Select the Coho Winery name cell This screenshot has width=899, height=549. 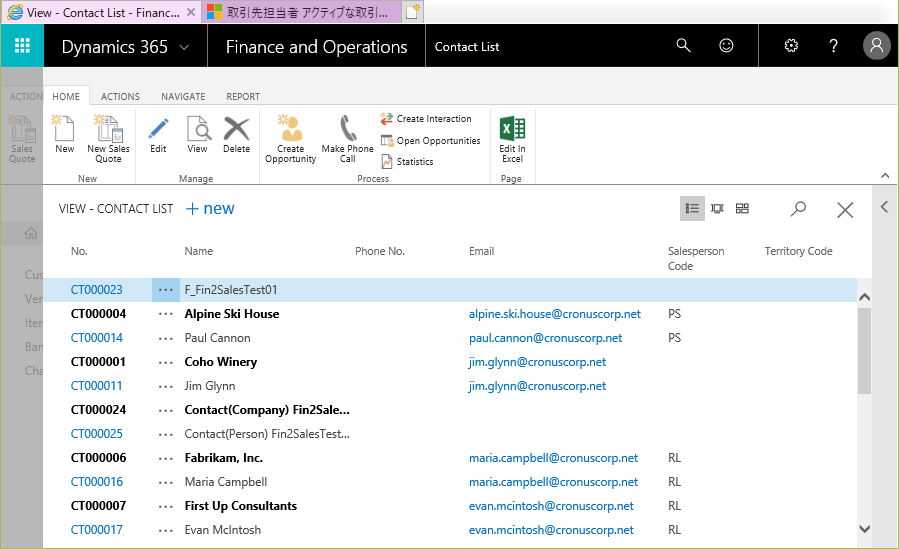click(x=221, y=362)
